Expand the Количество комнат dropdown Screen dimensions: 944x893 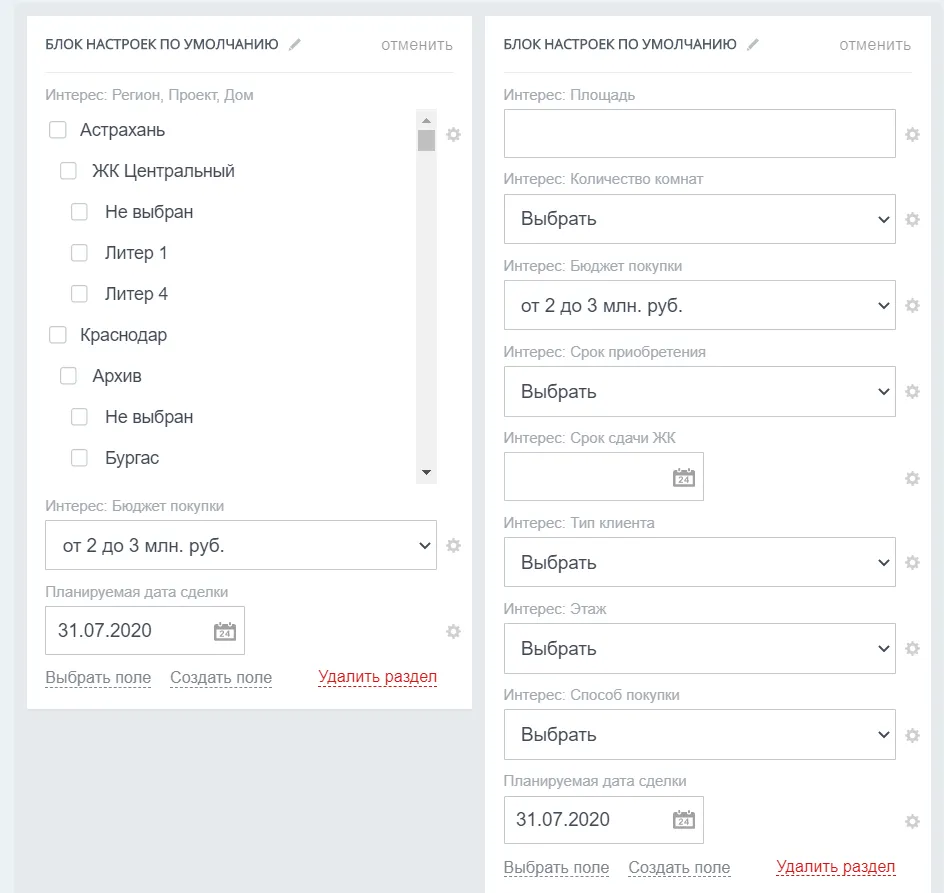pyautogui.click(x=699, y=219)
